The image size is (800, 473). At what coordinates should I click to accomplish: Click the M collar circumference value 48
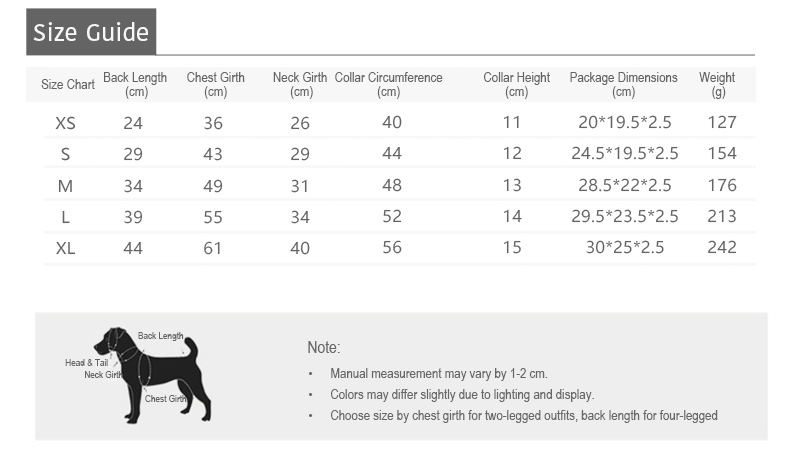(x=392, y=186)
